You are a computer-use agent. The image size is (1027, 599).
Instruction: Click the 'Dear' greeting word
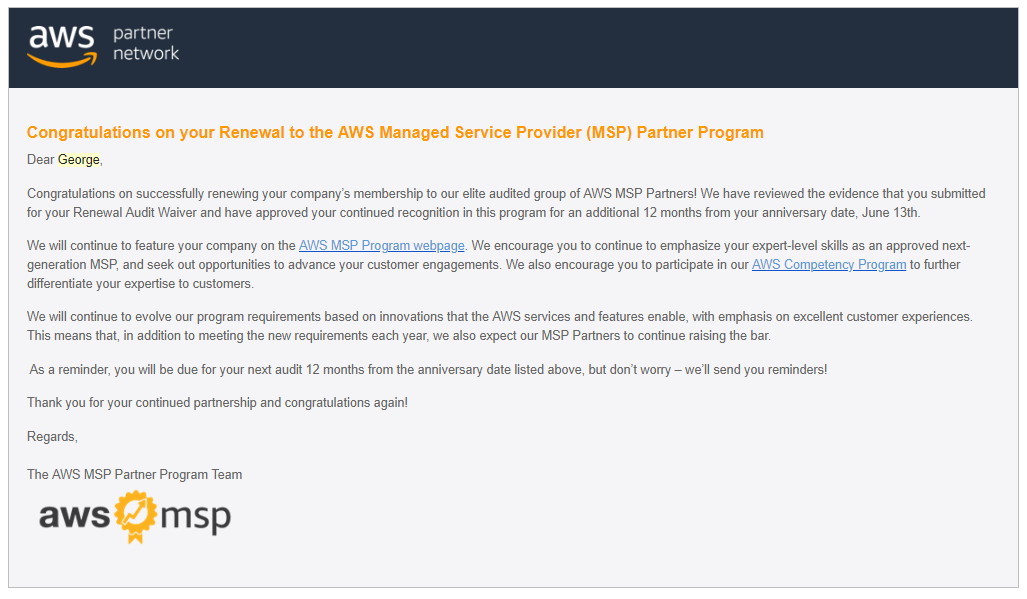(x=41, y=160)
